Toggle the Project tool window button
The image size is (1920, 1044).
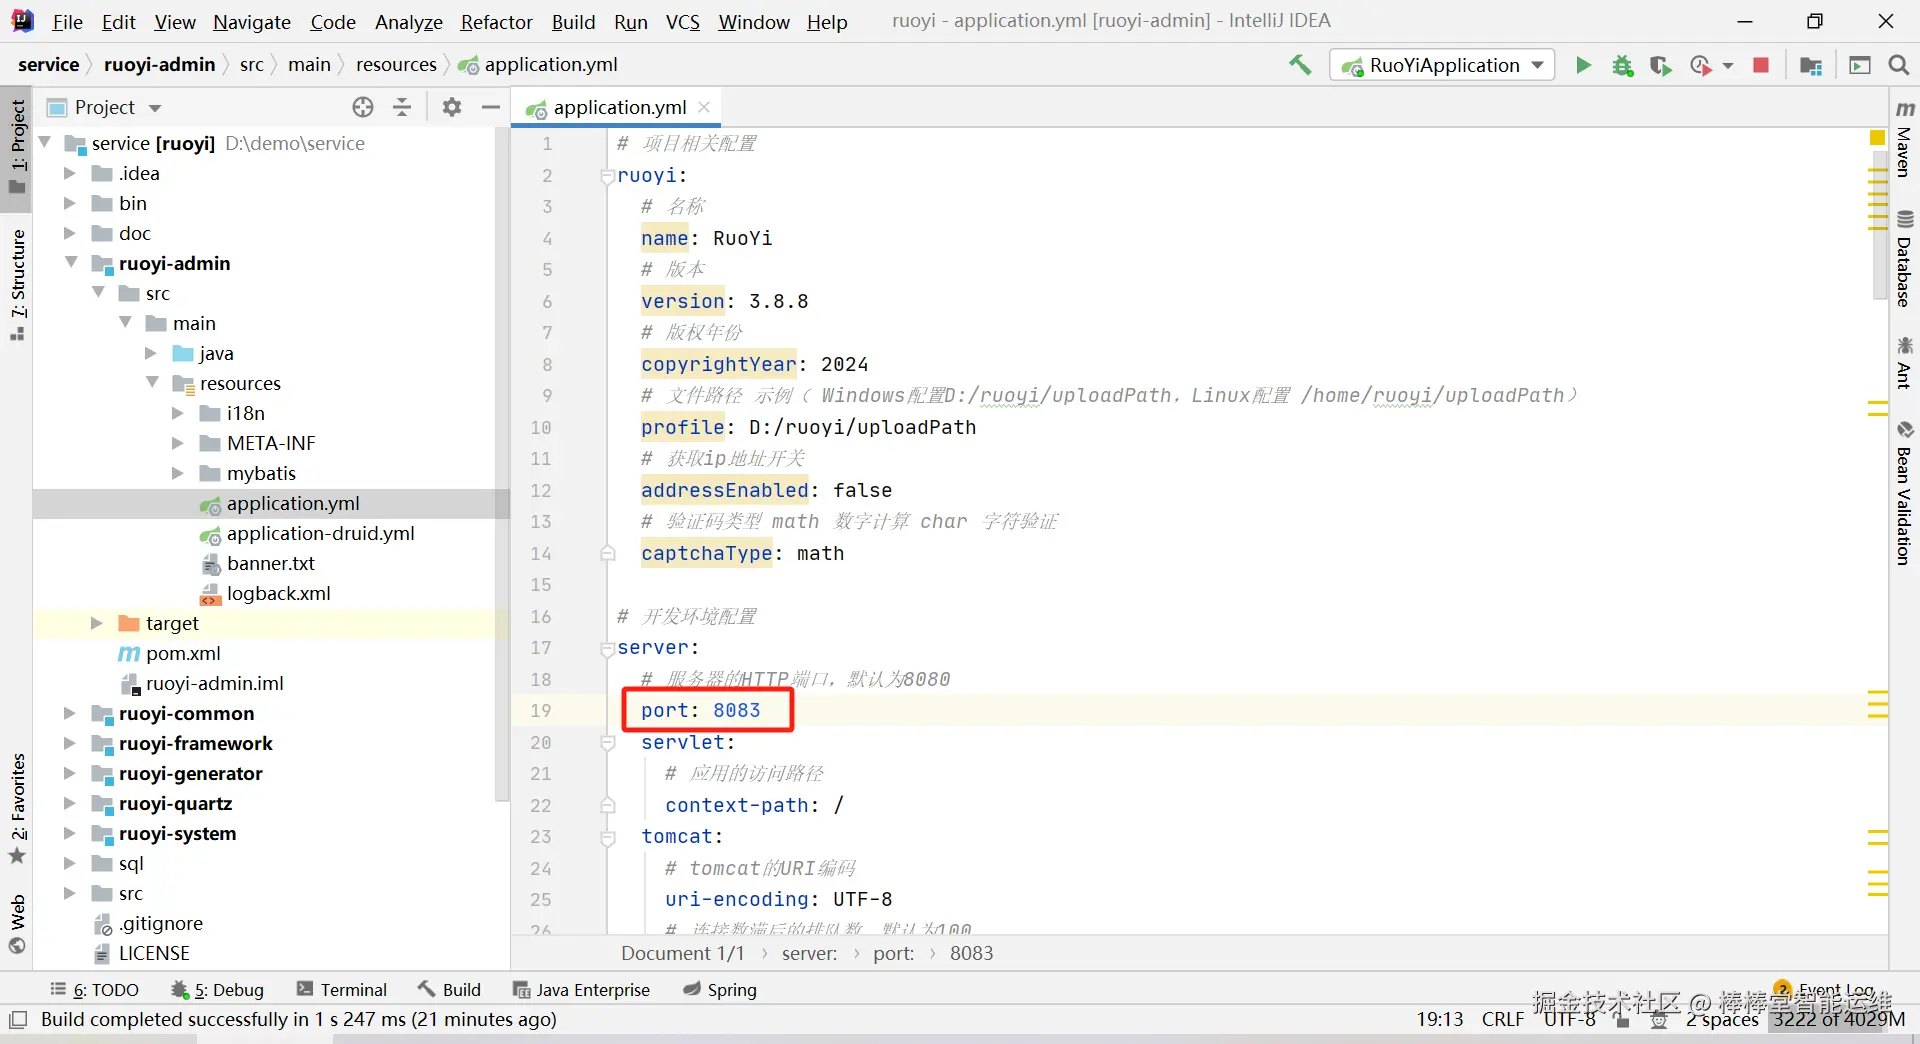[17, 148]
